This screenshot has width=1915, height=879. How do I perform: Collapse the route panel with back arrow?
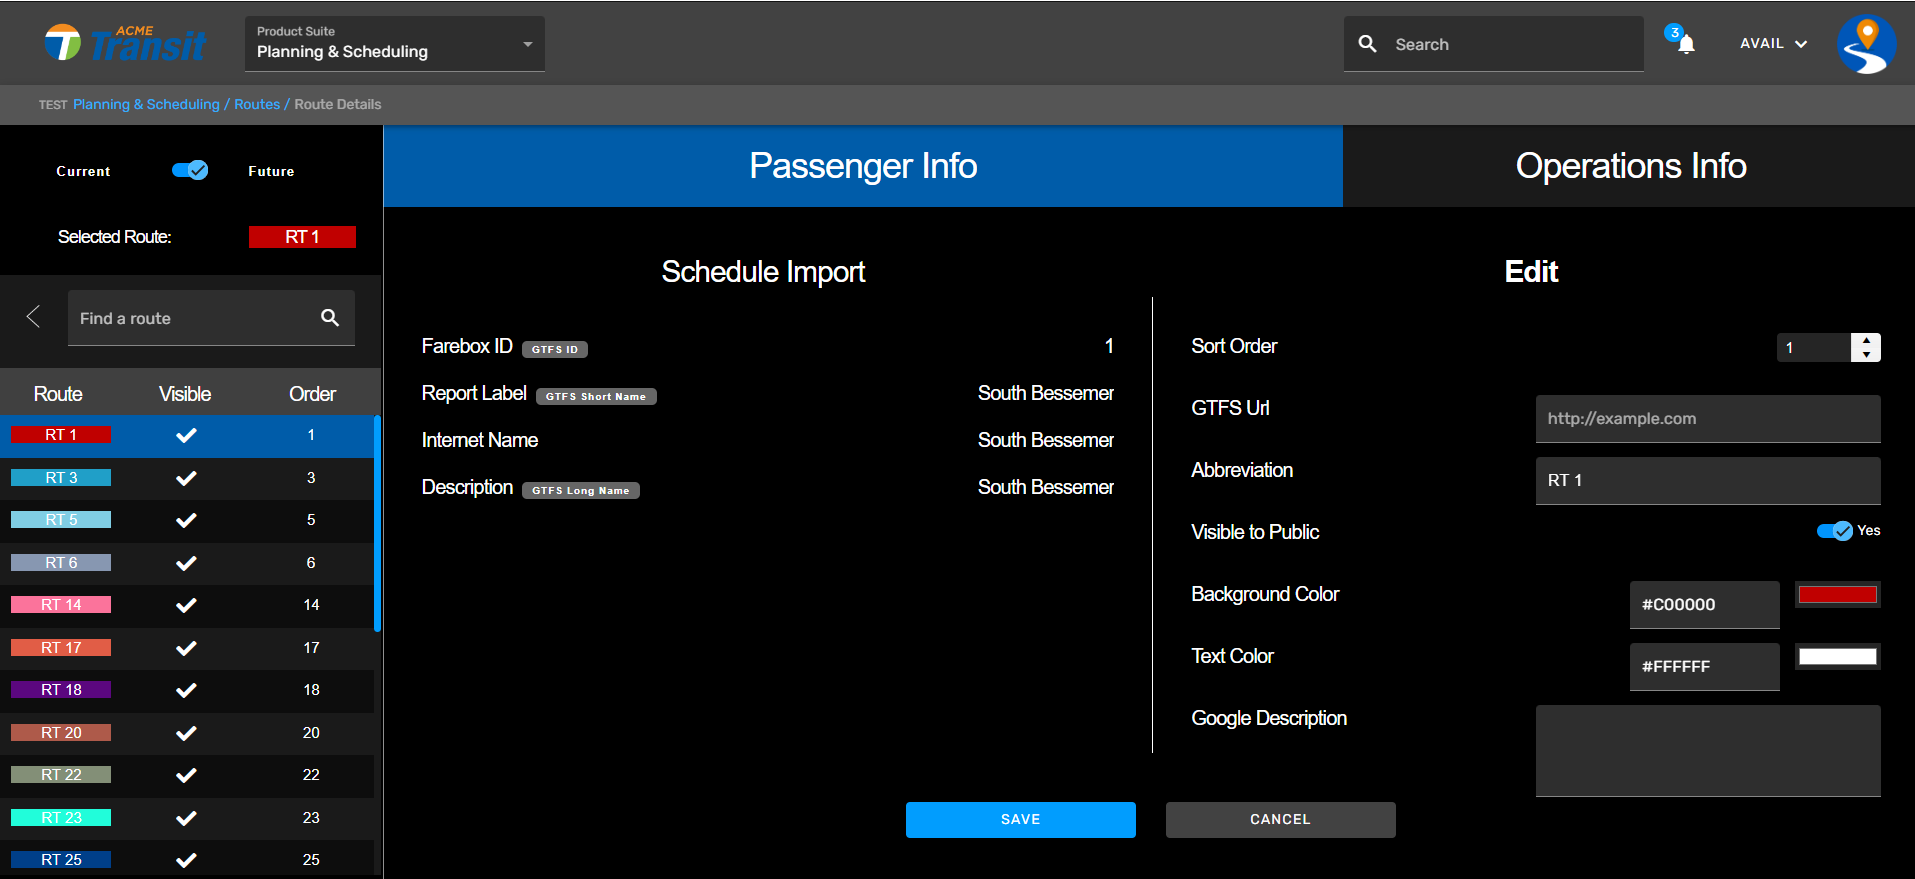(x=33, y=317)
